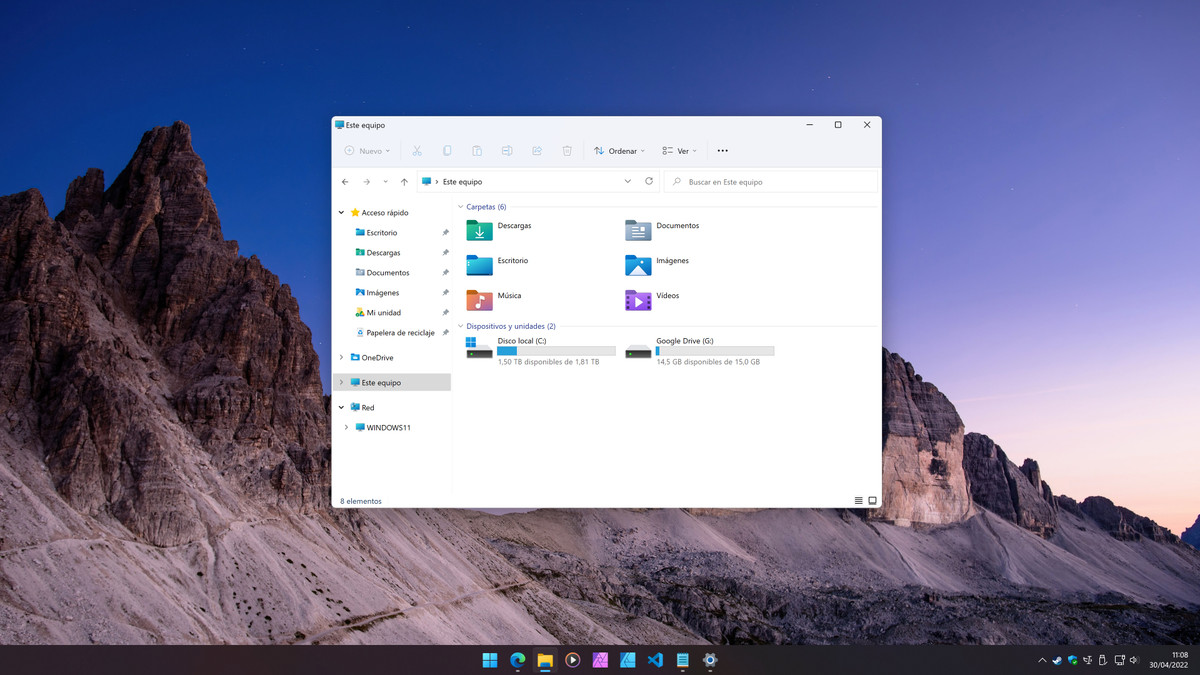Click the Copy icon in the toolbar
The image size is (1200, 675).
coord(447,150)
